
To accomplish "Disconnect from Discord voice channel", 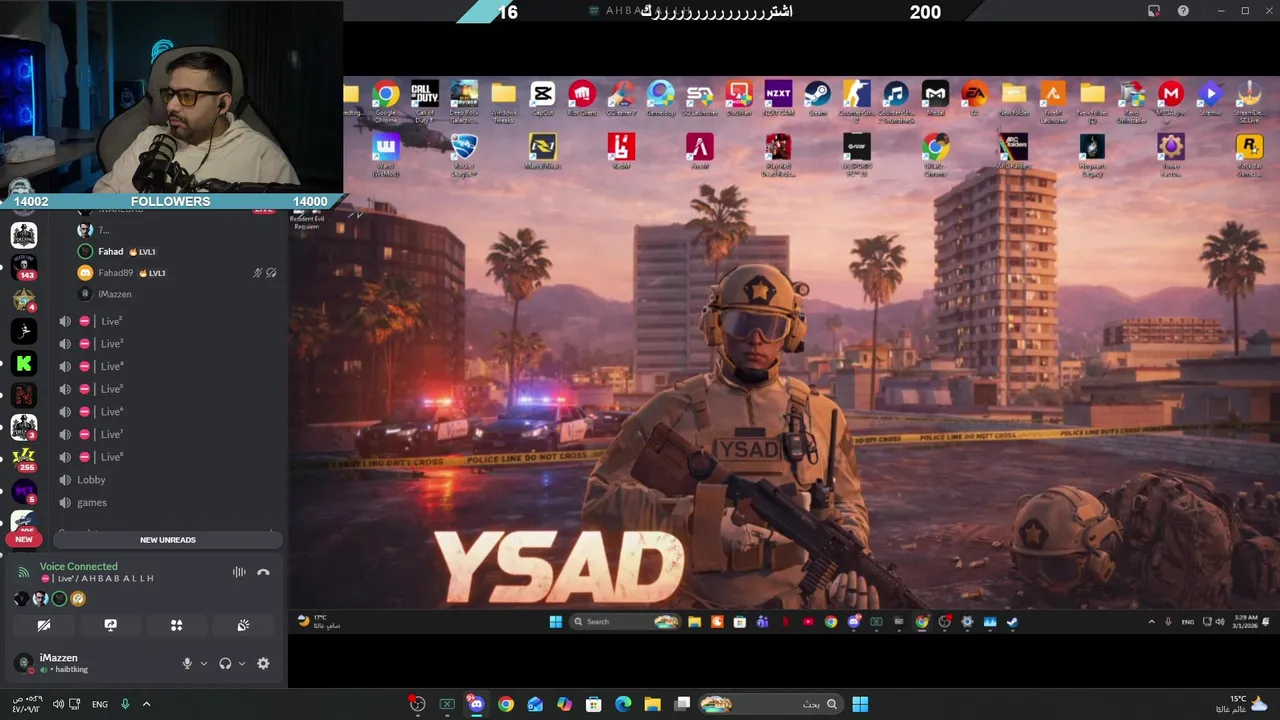I will [263, 572].
